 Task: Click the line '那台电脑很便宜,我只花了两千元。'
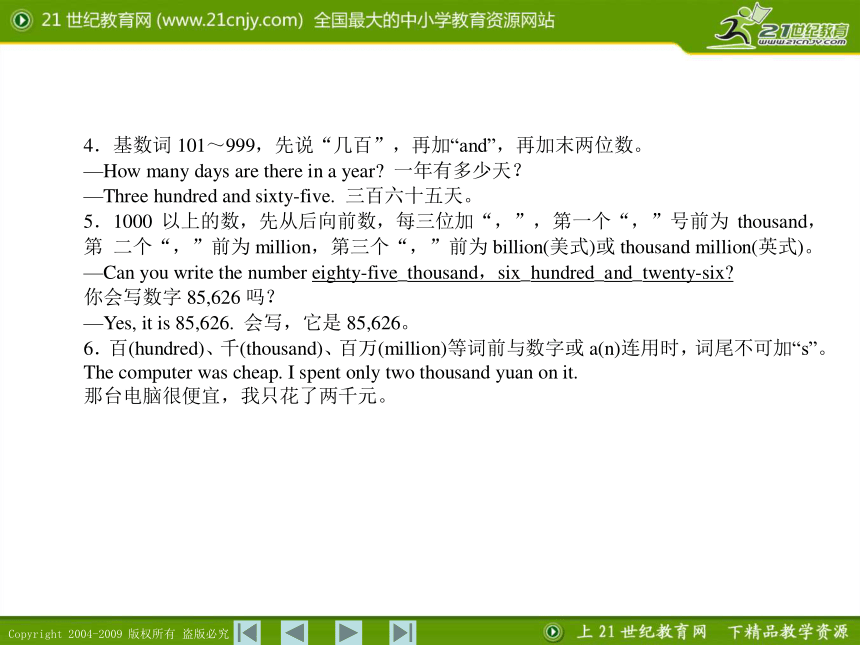235,395
